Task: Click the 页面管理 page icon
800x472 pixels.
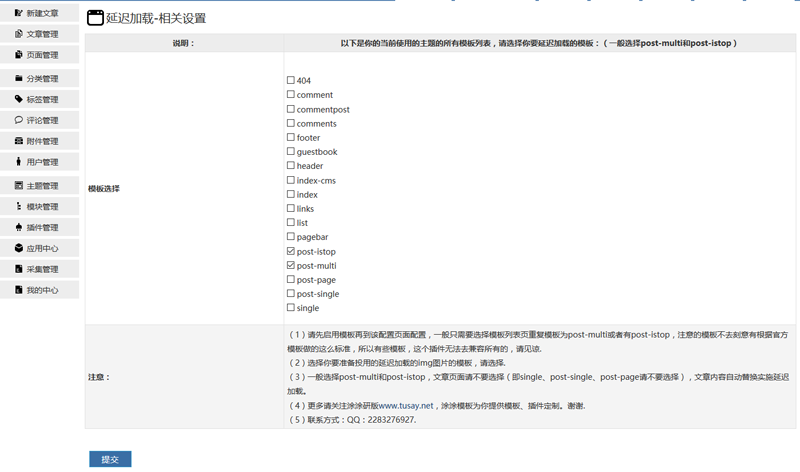Action: point(19,55)
